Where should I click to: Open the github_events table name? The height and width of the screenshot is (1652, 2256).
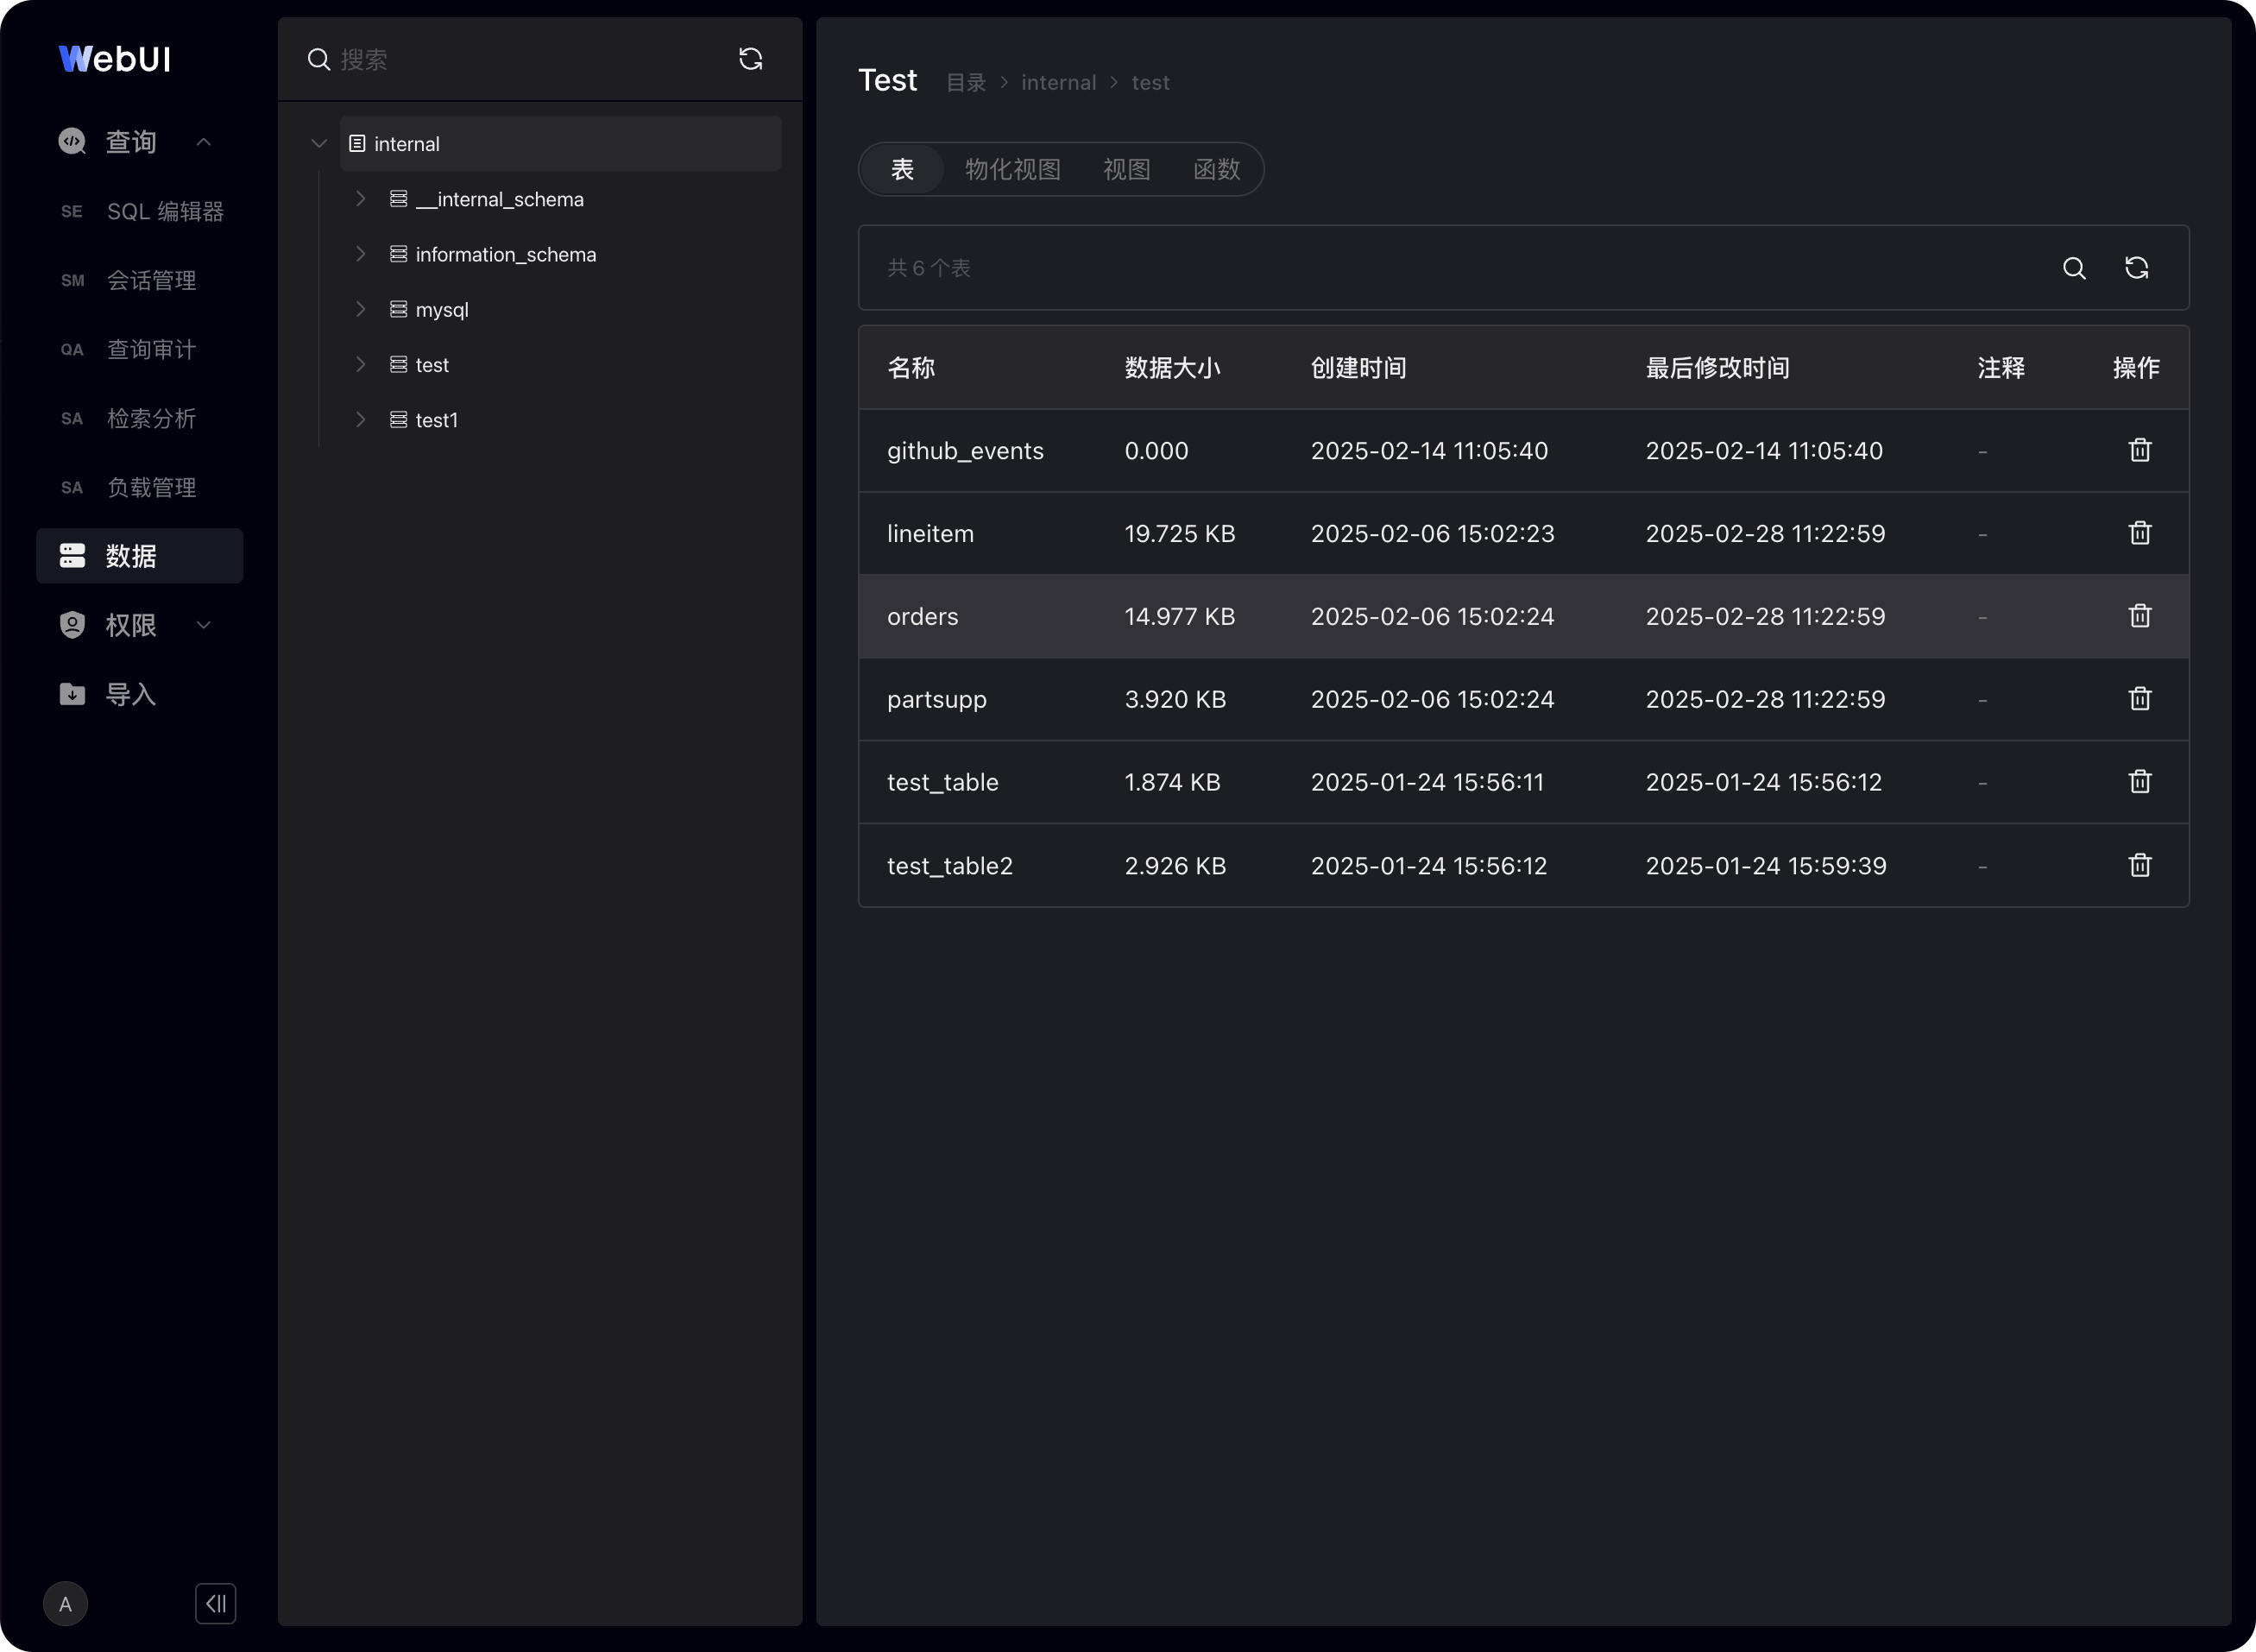pyautogui.click(x=965, y=451)
